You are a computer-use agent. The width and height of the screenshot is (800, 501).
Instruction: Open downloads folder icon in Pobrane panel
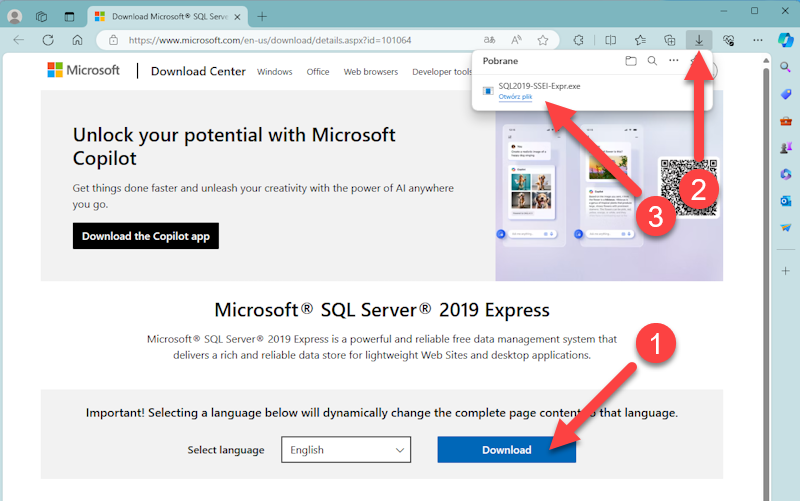coord(630,61)
